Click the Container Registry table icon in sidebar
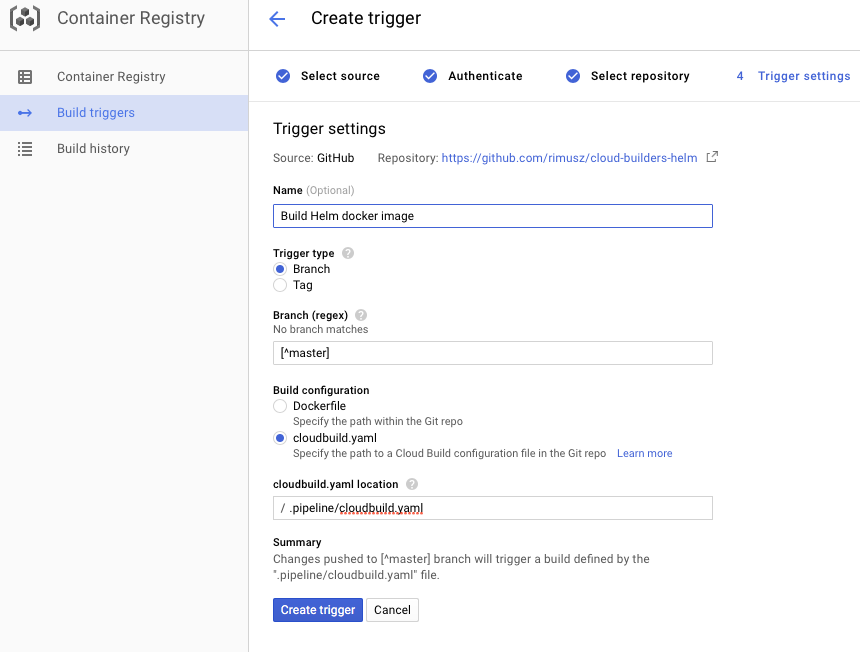Viewport: 860px width, 652px height. point(25,77)
